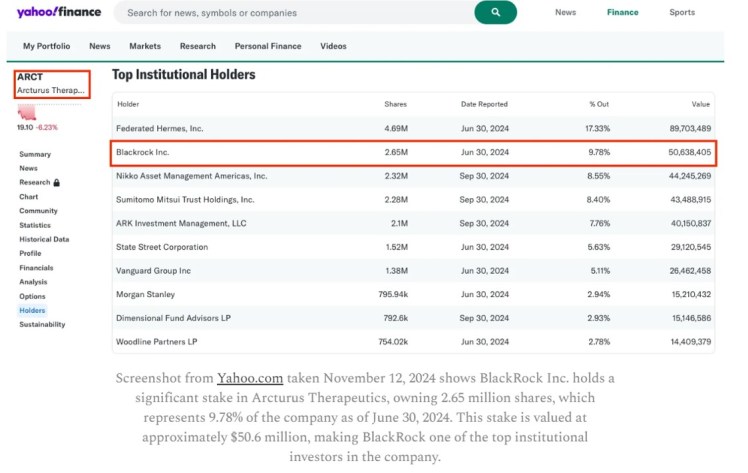Click the green search magnifier button
The width and height of the screenshot is (748, 473).
[x=495, y=13]
